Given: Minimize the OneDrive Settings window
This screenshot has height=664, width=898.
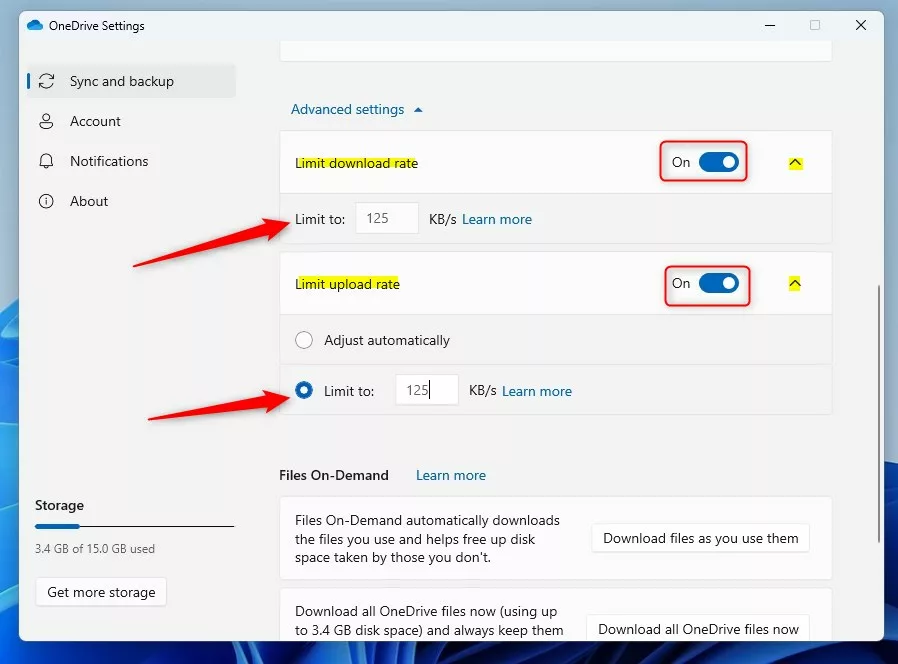Looking at the screenshot, I should coord(770,25).
